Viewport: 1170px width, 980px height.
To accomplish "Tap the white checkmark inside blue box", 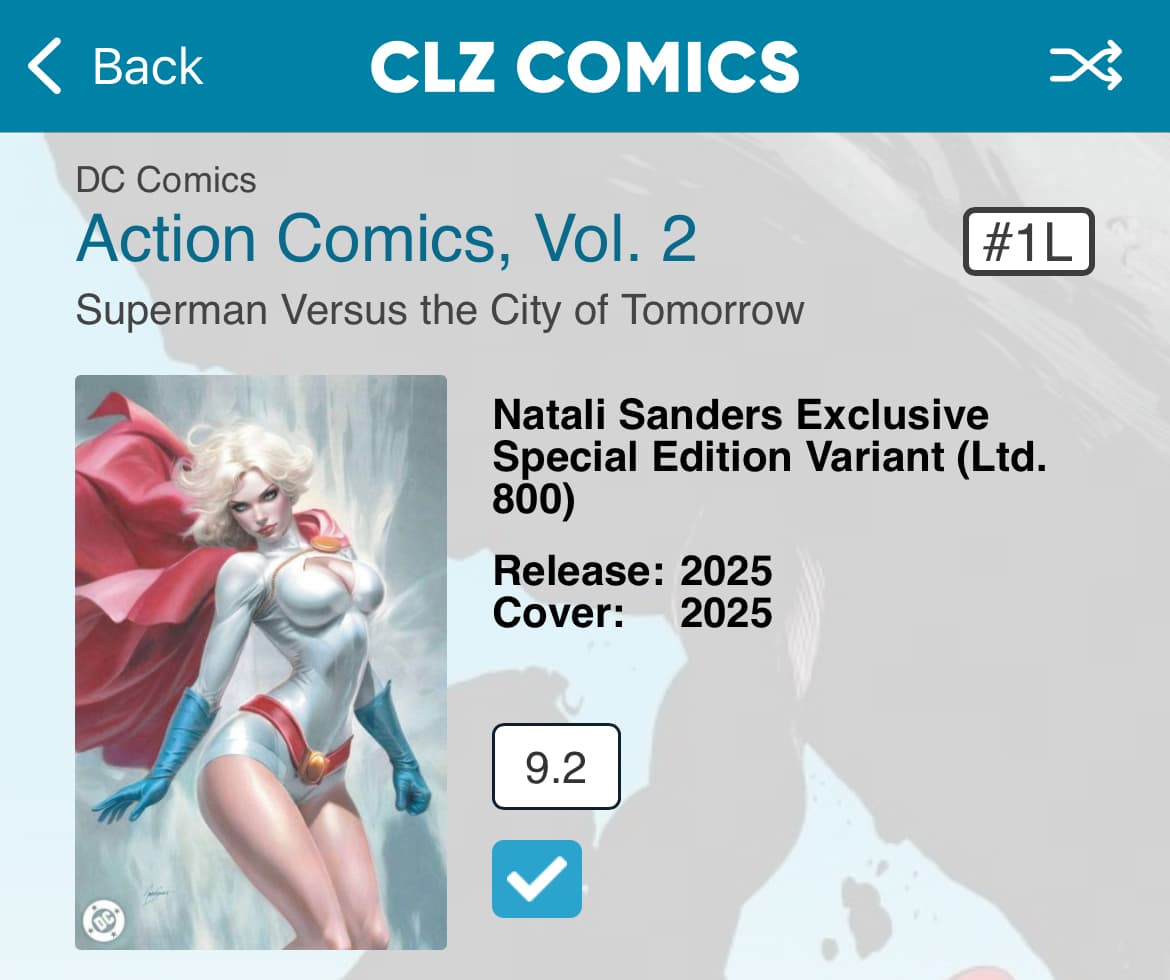I will pos(536,878).
